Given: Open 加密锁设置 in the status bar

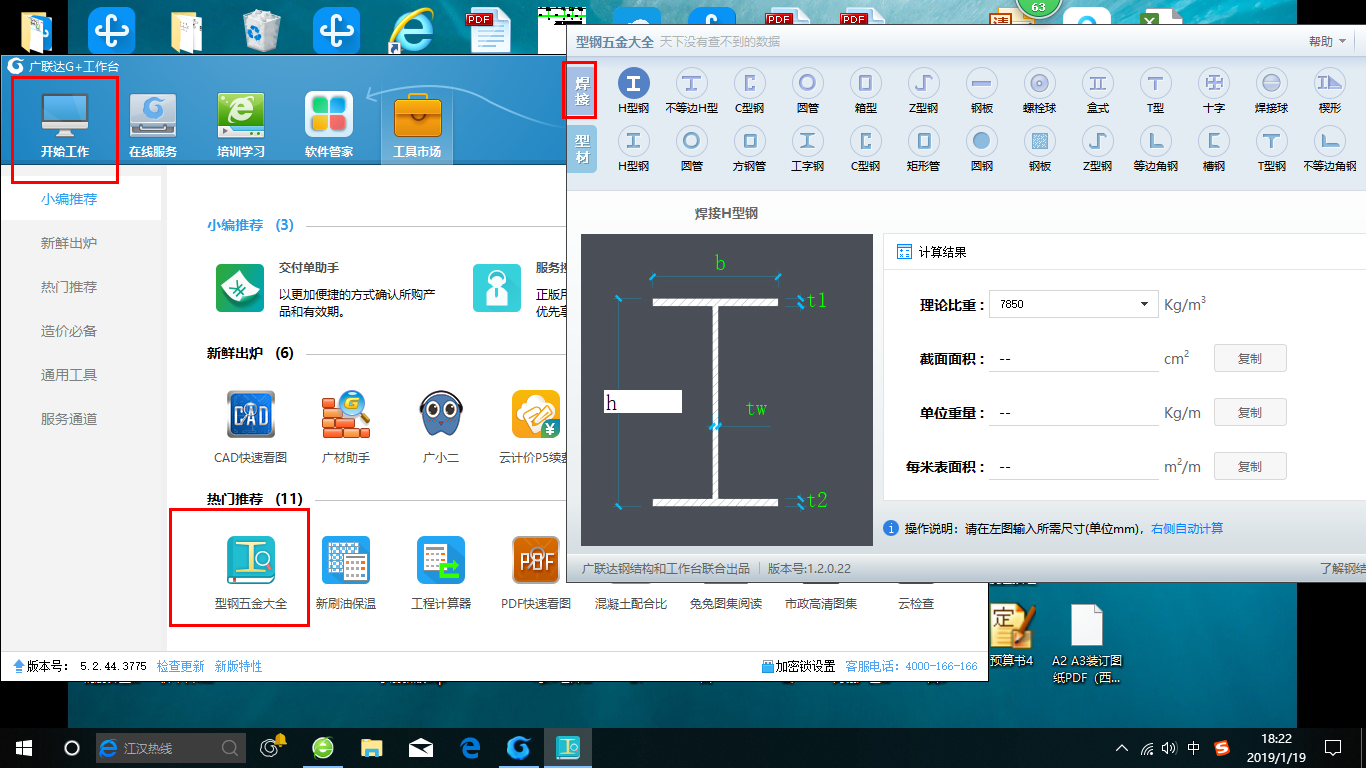Looking at the screenshot, I should pos(798,666).
